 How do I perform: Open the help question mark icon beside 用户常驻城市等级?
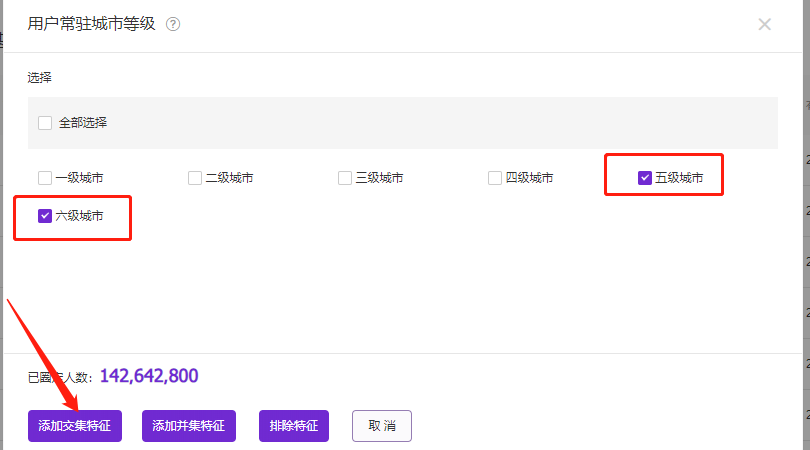pyautogui.click(x=173, y=24)
